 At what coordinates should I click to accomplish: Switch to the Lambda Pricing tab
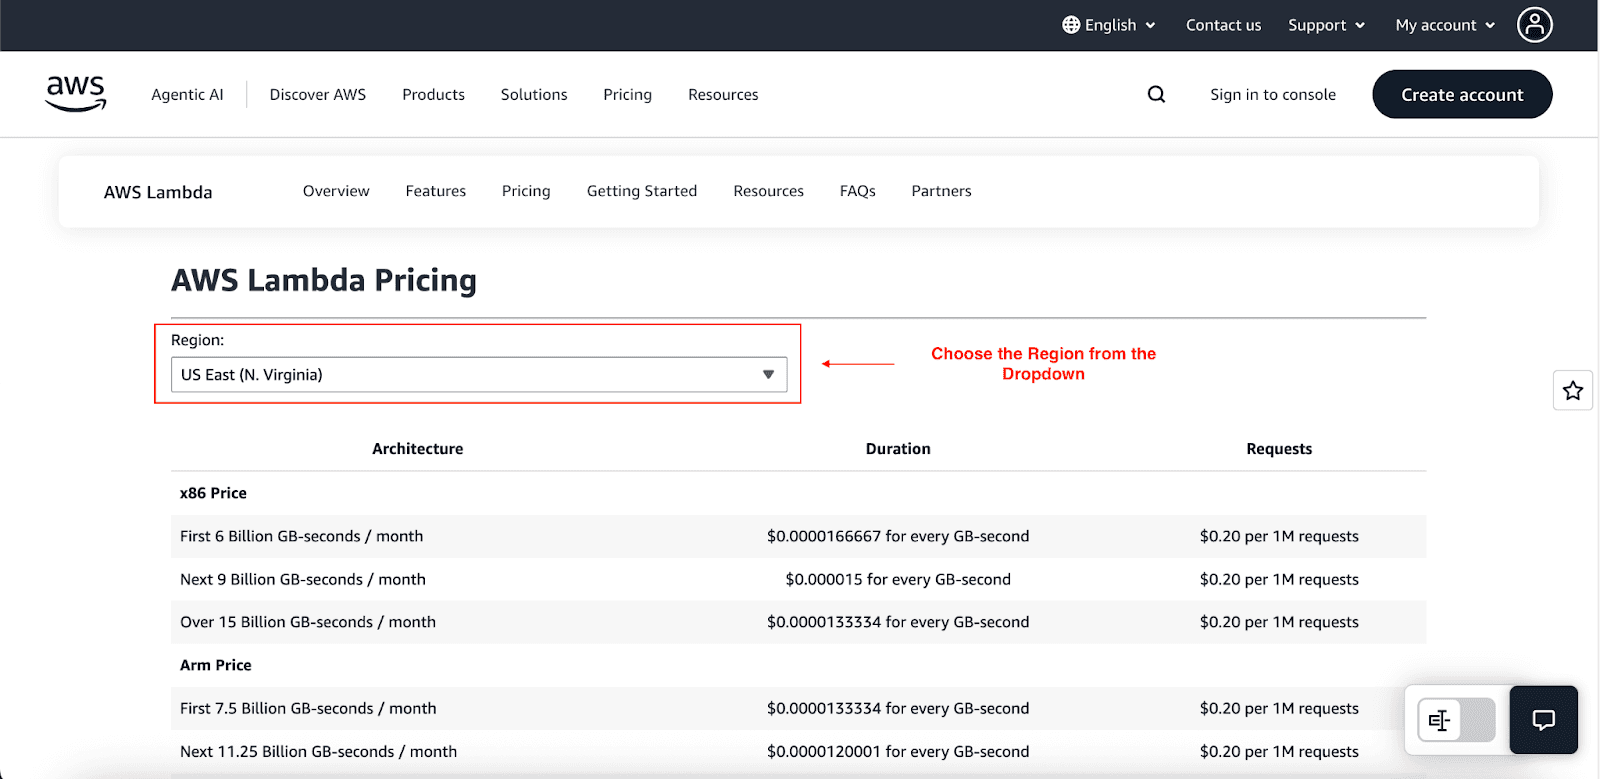[x=526, y=191]
